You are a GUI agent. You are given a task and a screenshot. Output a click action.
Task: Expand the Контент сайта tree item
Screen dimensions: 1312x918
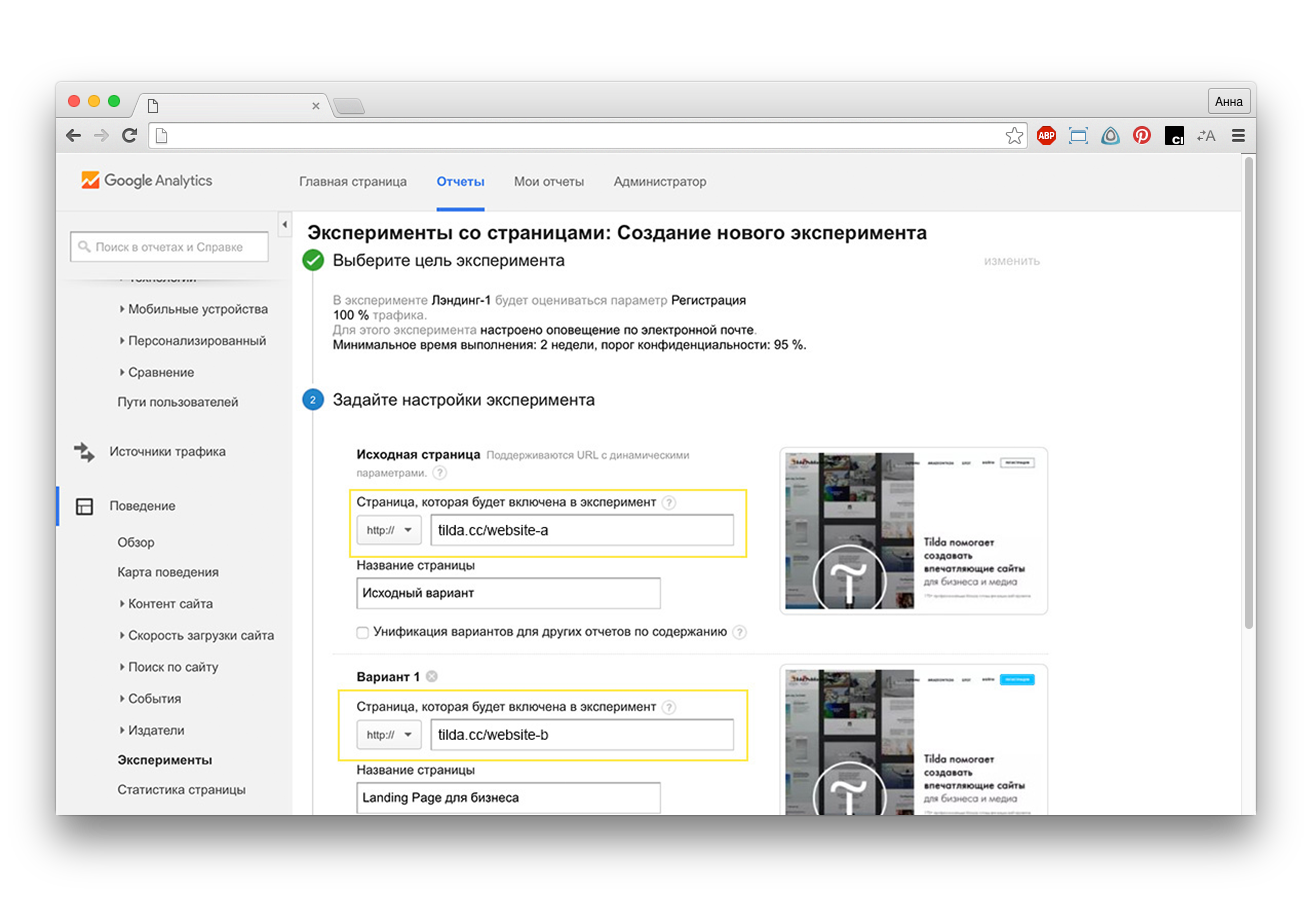point(169,604)
